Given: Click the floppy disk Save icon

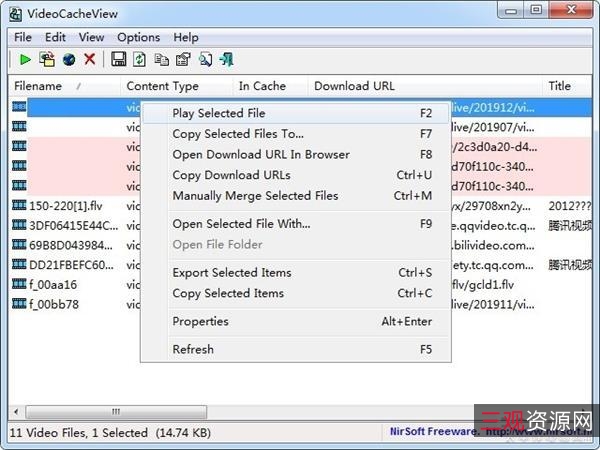Looking at the screenshot, I should [118, 60].
